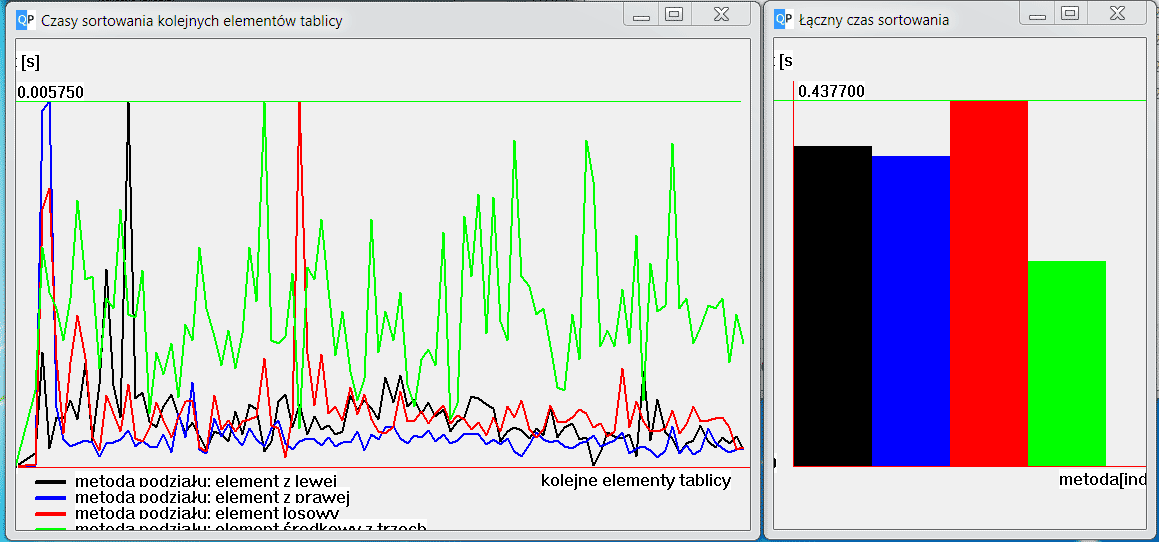The width and height of the screenshot is (1159, 542).
Task: Select the green bar in the total time chart
Action: pos(1066,363)
